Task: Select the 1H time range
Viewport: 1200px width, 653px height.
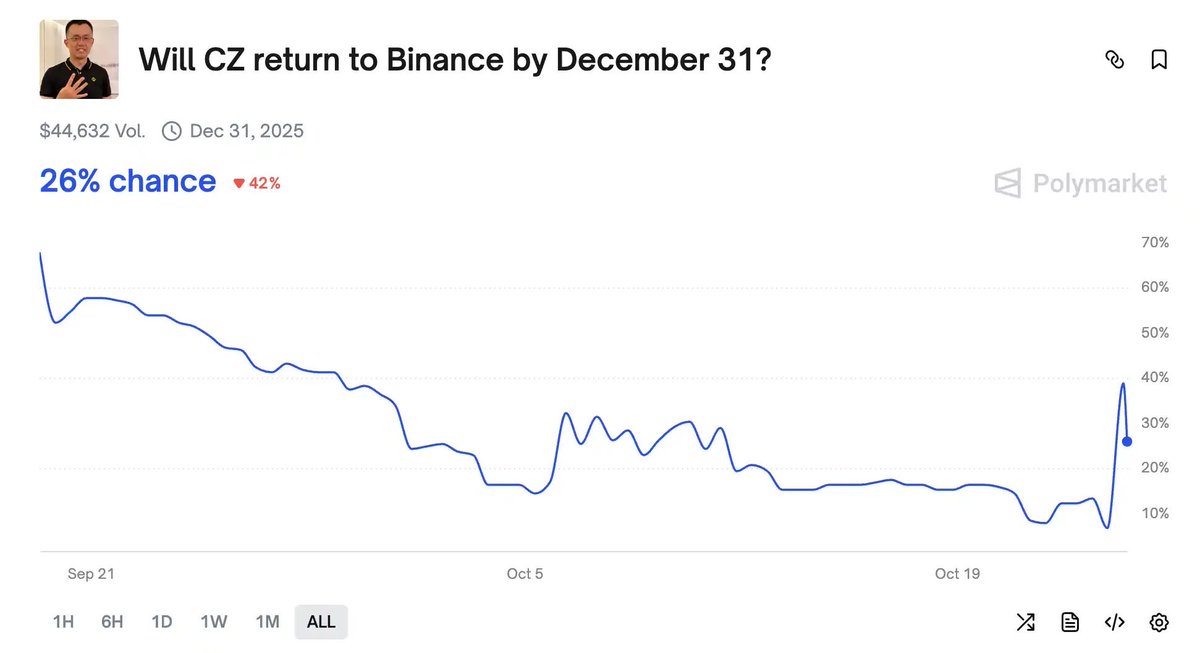Action: 63,622
